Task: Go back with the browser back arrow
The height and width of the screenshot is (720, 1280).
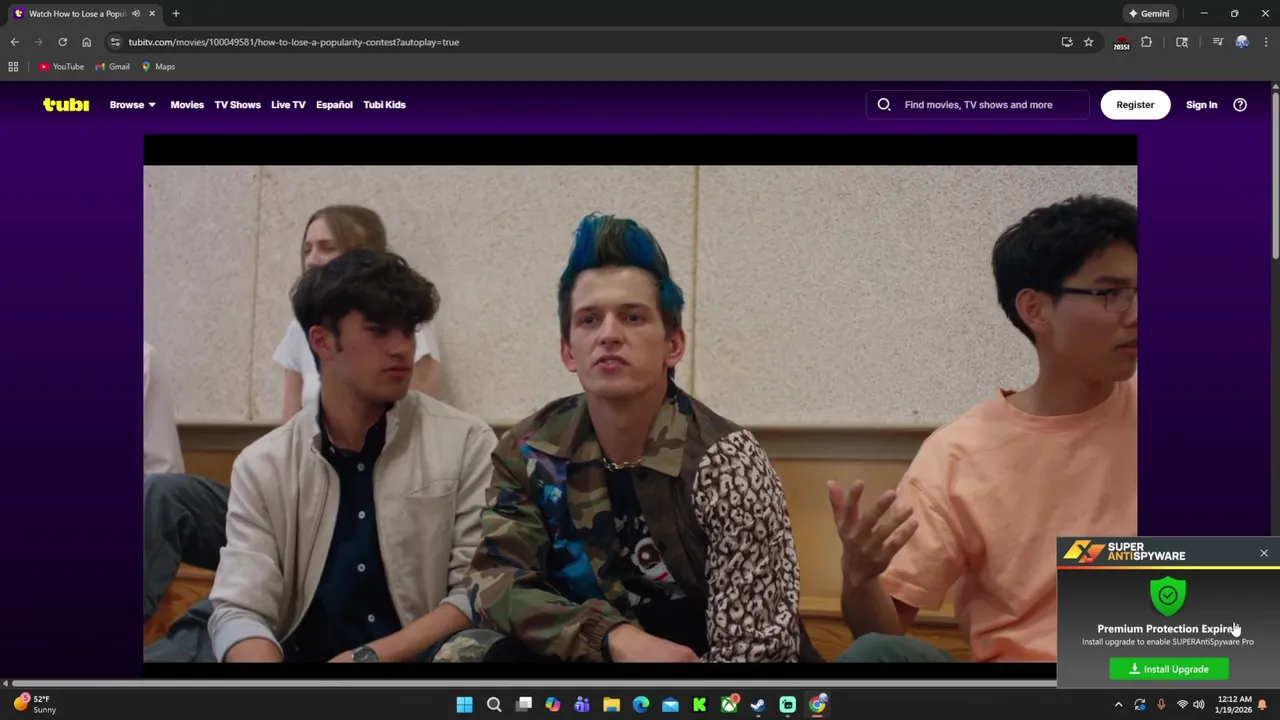Action: 14,42
